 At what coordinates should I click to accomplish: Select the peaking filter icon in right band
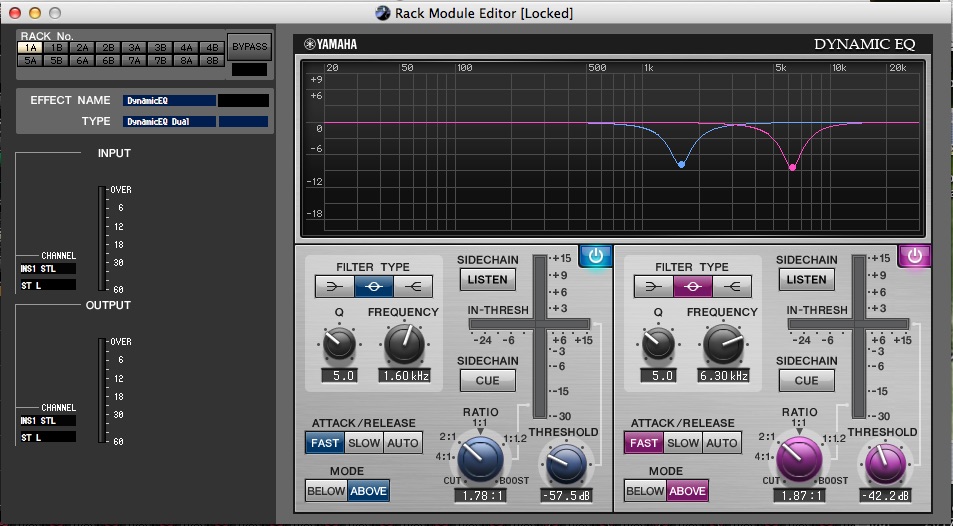click(x=692, y=287)
